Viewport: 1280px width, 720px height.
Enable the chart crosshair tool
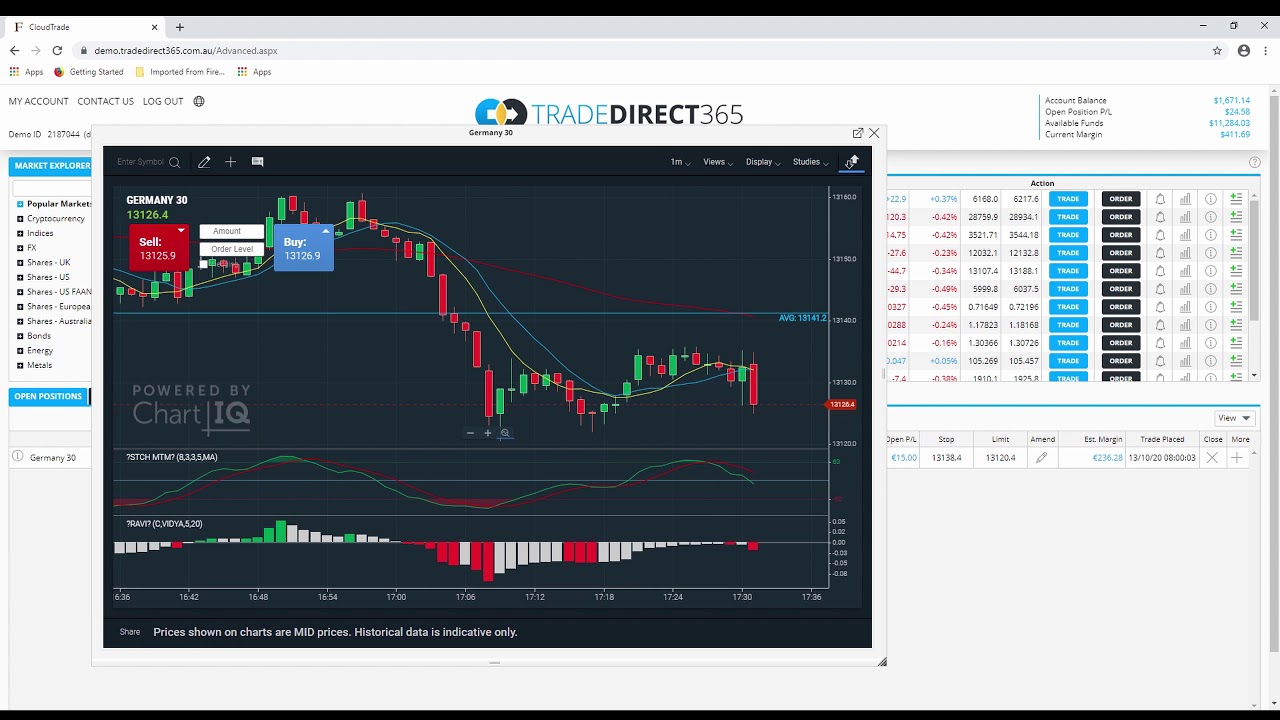(230, 162)
